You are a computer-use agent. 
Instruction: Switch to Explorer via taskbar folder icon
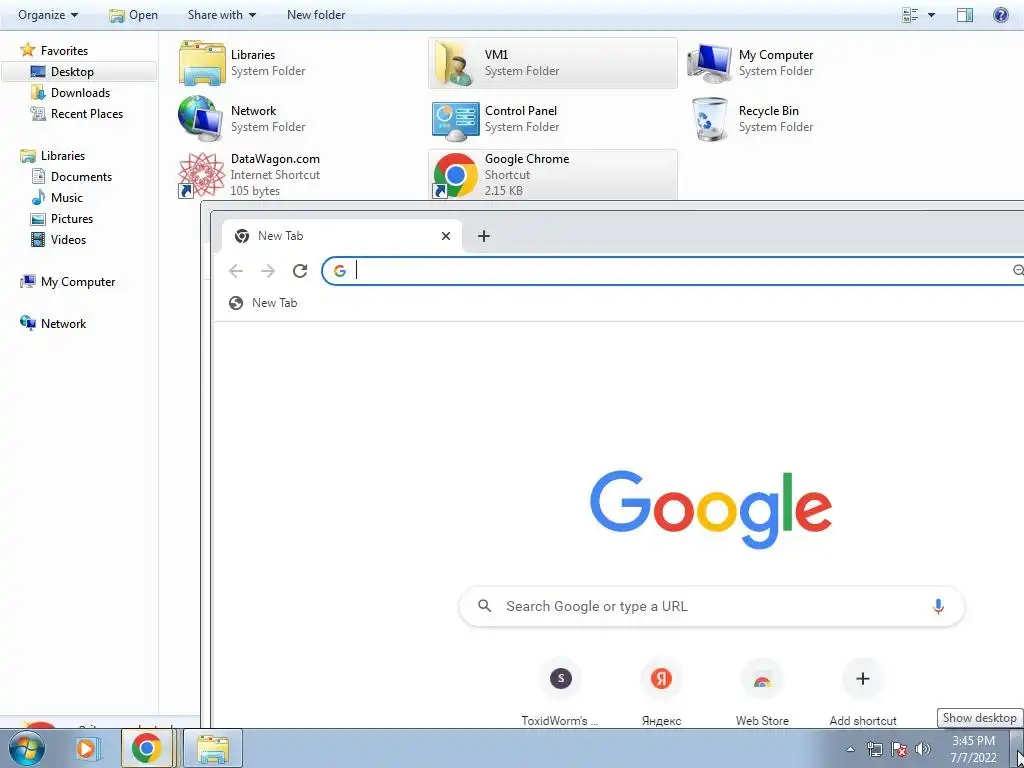coord(212,748)
